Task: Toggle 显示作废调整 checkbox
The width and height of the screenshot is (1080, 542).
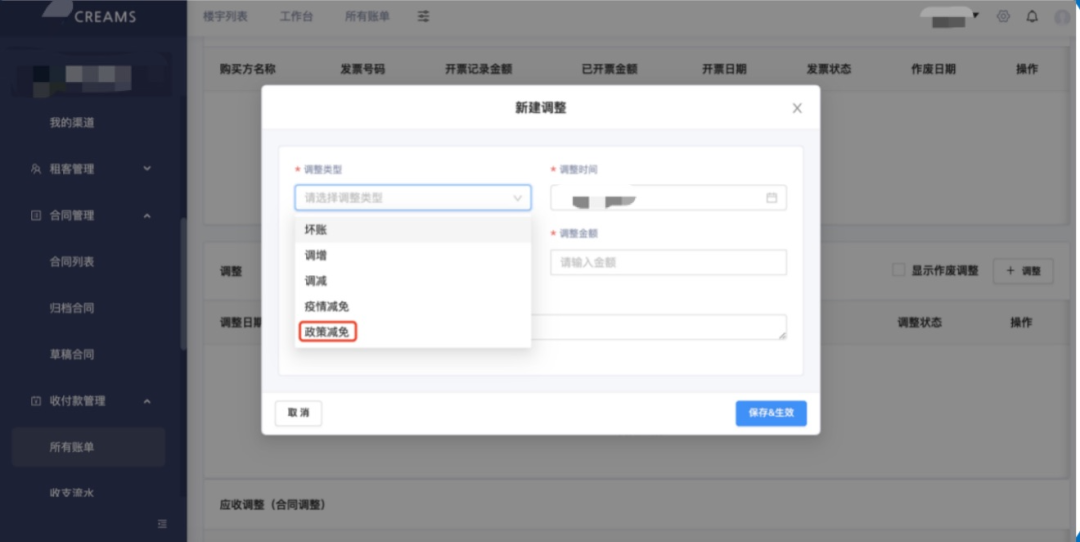Action: (x=898, y=270)
